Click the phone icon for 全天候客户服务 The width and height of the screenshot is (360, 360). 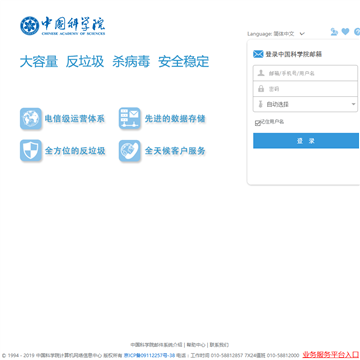tap(130, 151)
